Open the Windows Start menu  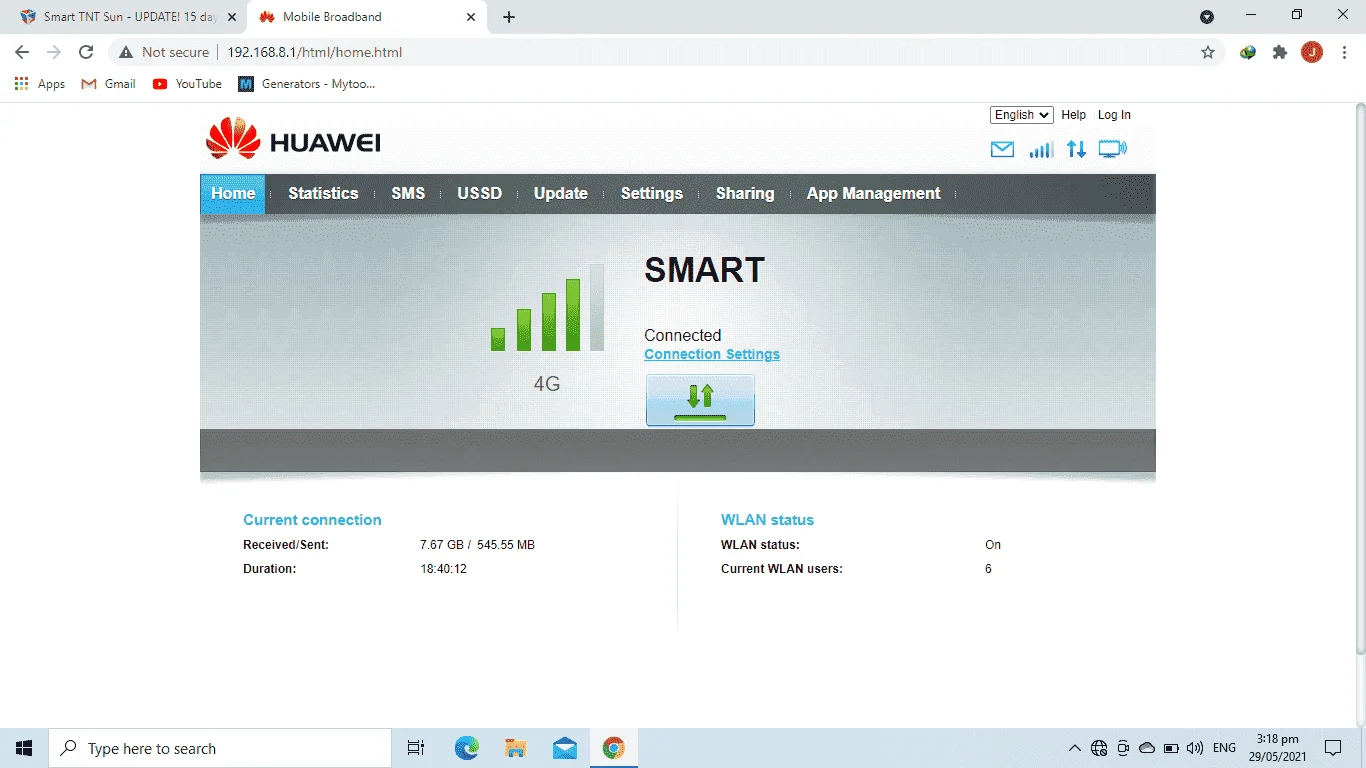click(24, 748)
